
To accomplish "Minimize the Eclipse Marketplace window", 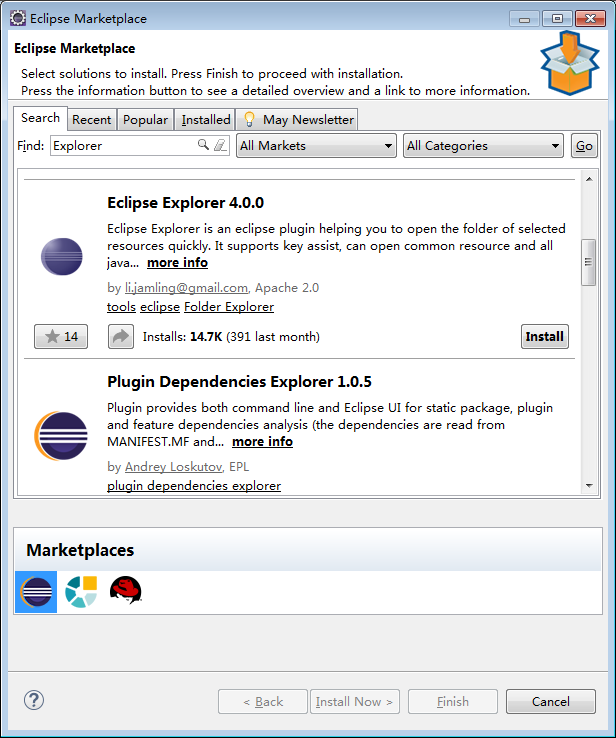I will click(x=524, y=19).
